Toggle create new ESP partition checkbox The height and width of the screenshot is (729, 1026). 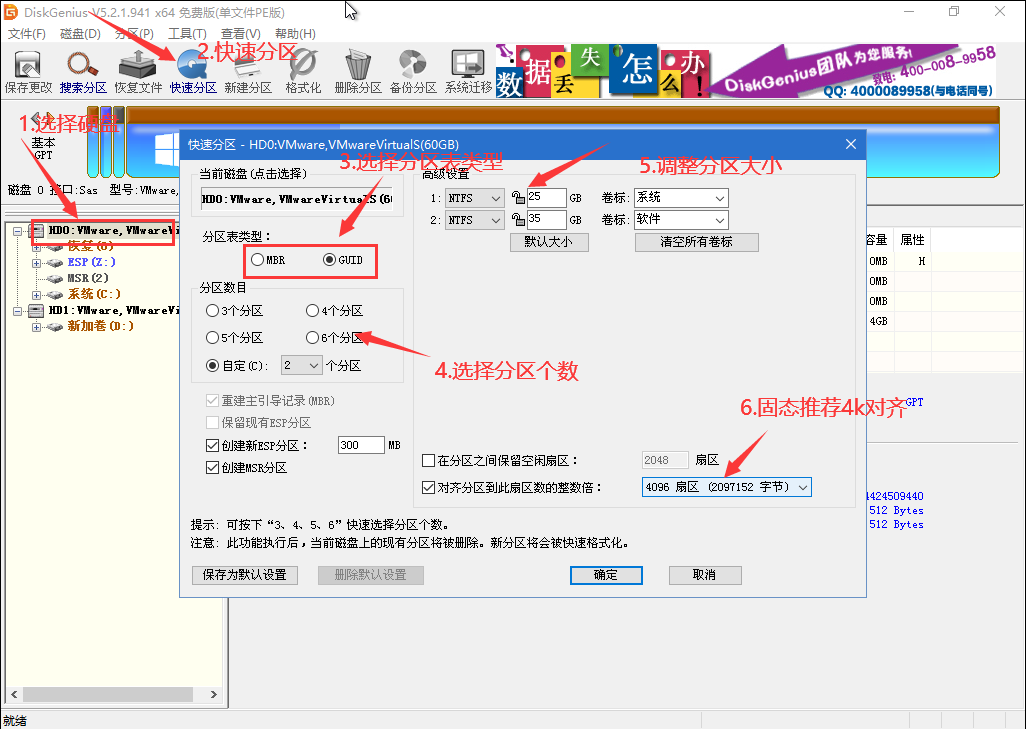pyautogui.click(x=212, y=446)
